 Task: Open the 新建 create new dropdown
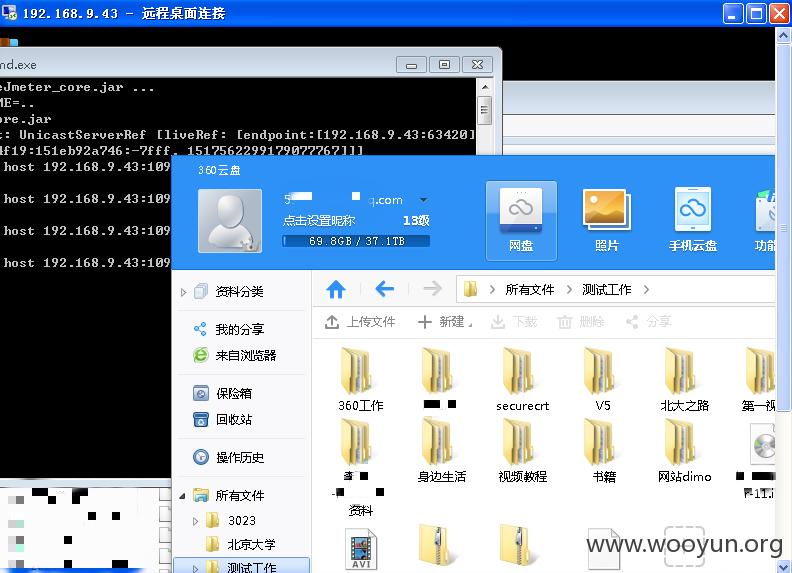click(445, 322)
